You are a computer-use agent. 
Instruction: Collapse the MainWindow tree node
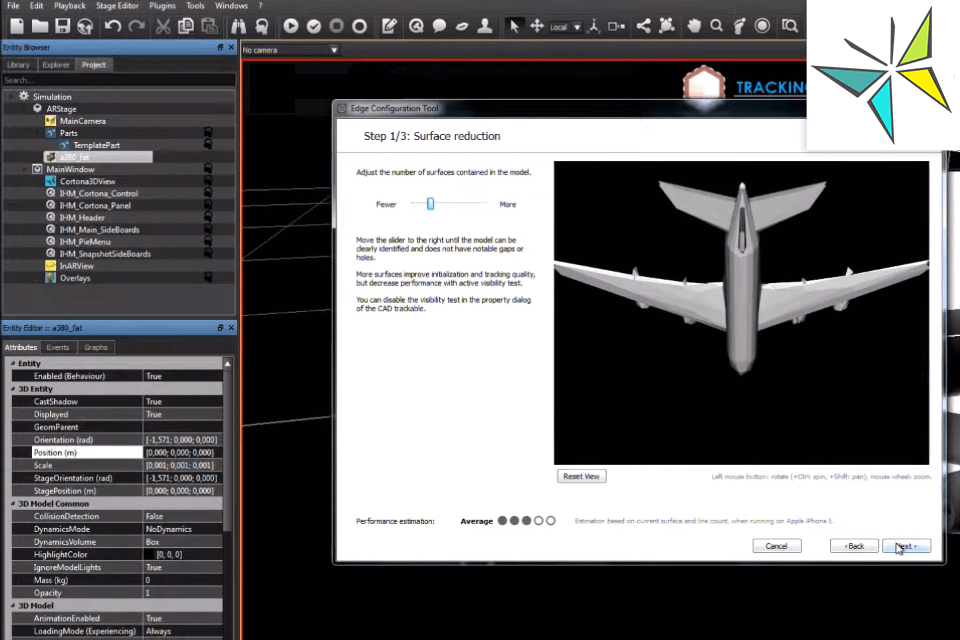point(24,169)
